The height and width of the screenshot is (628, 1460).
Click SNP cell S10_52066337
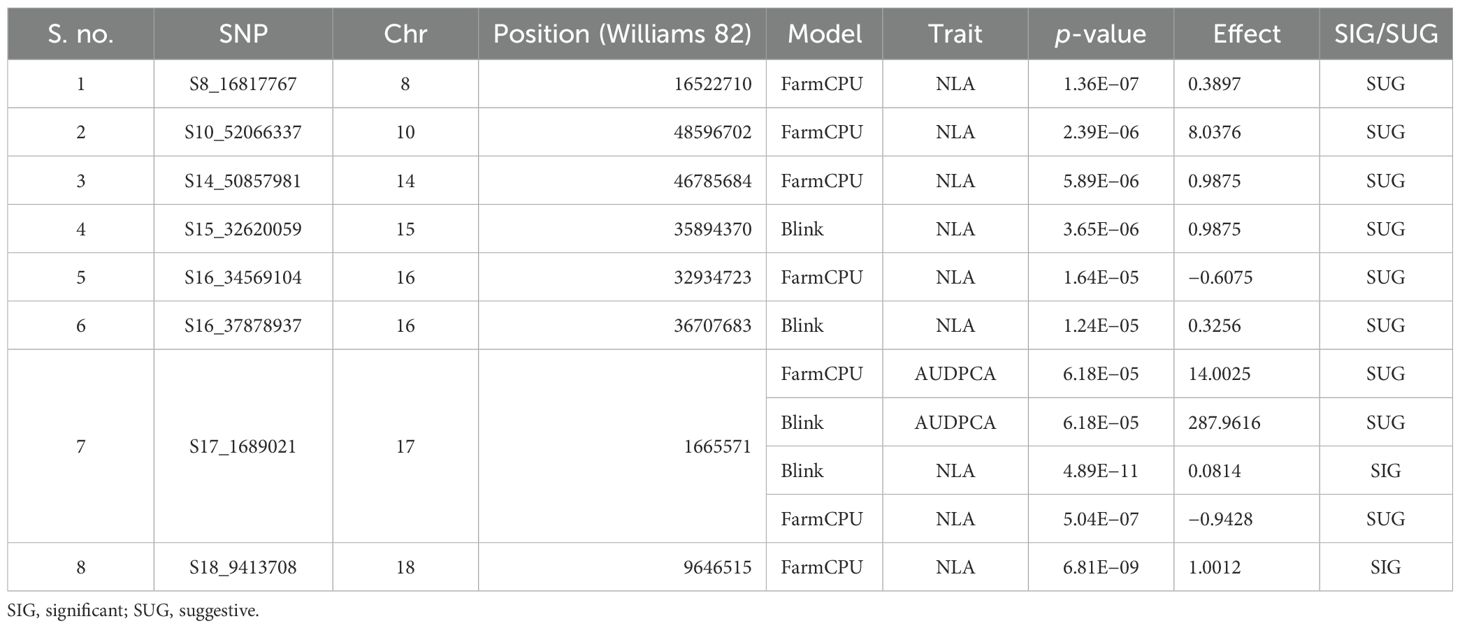pos(243,132)
